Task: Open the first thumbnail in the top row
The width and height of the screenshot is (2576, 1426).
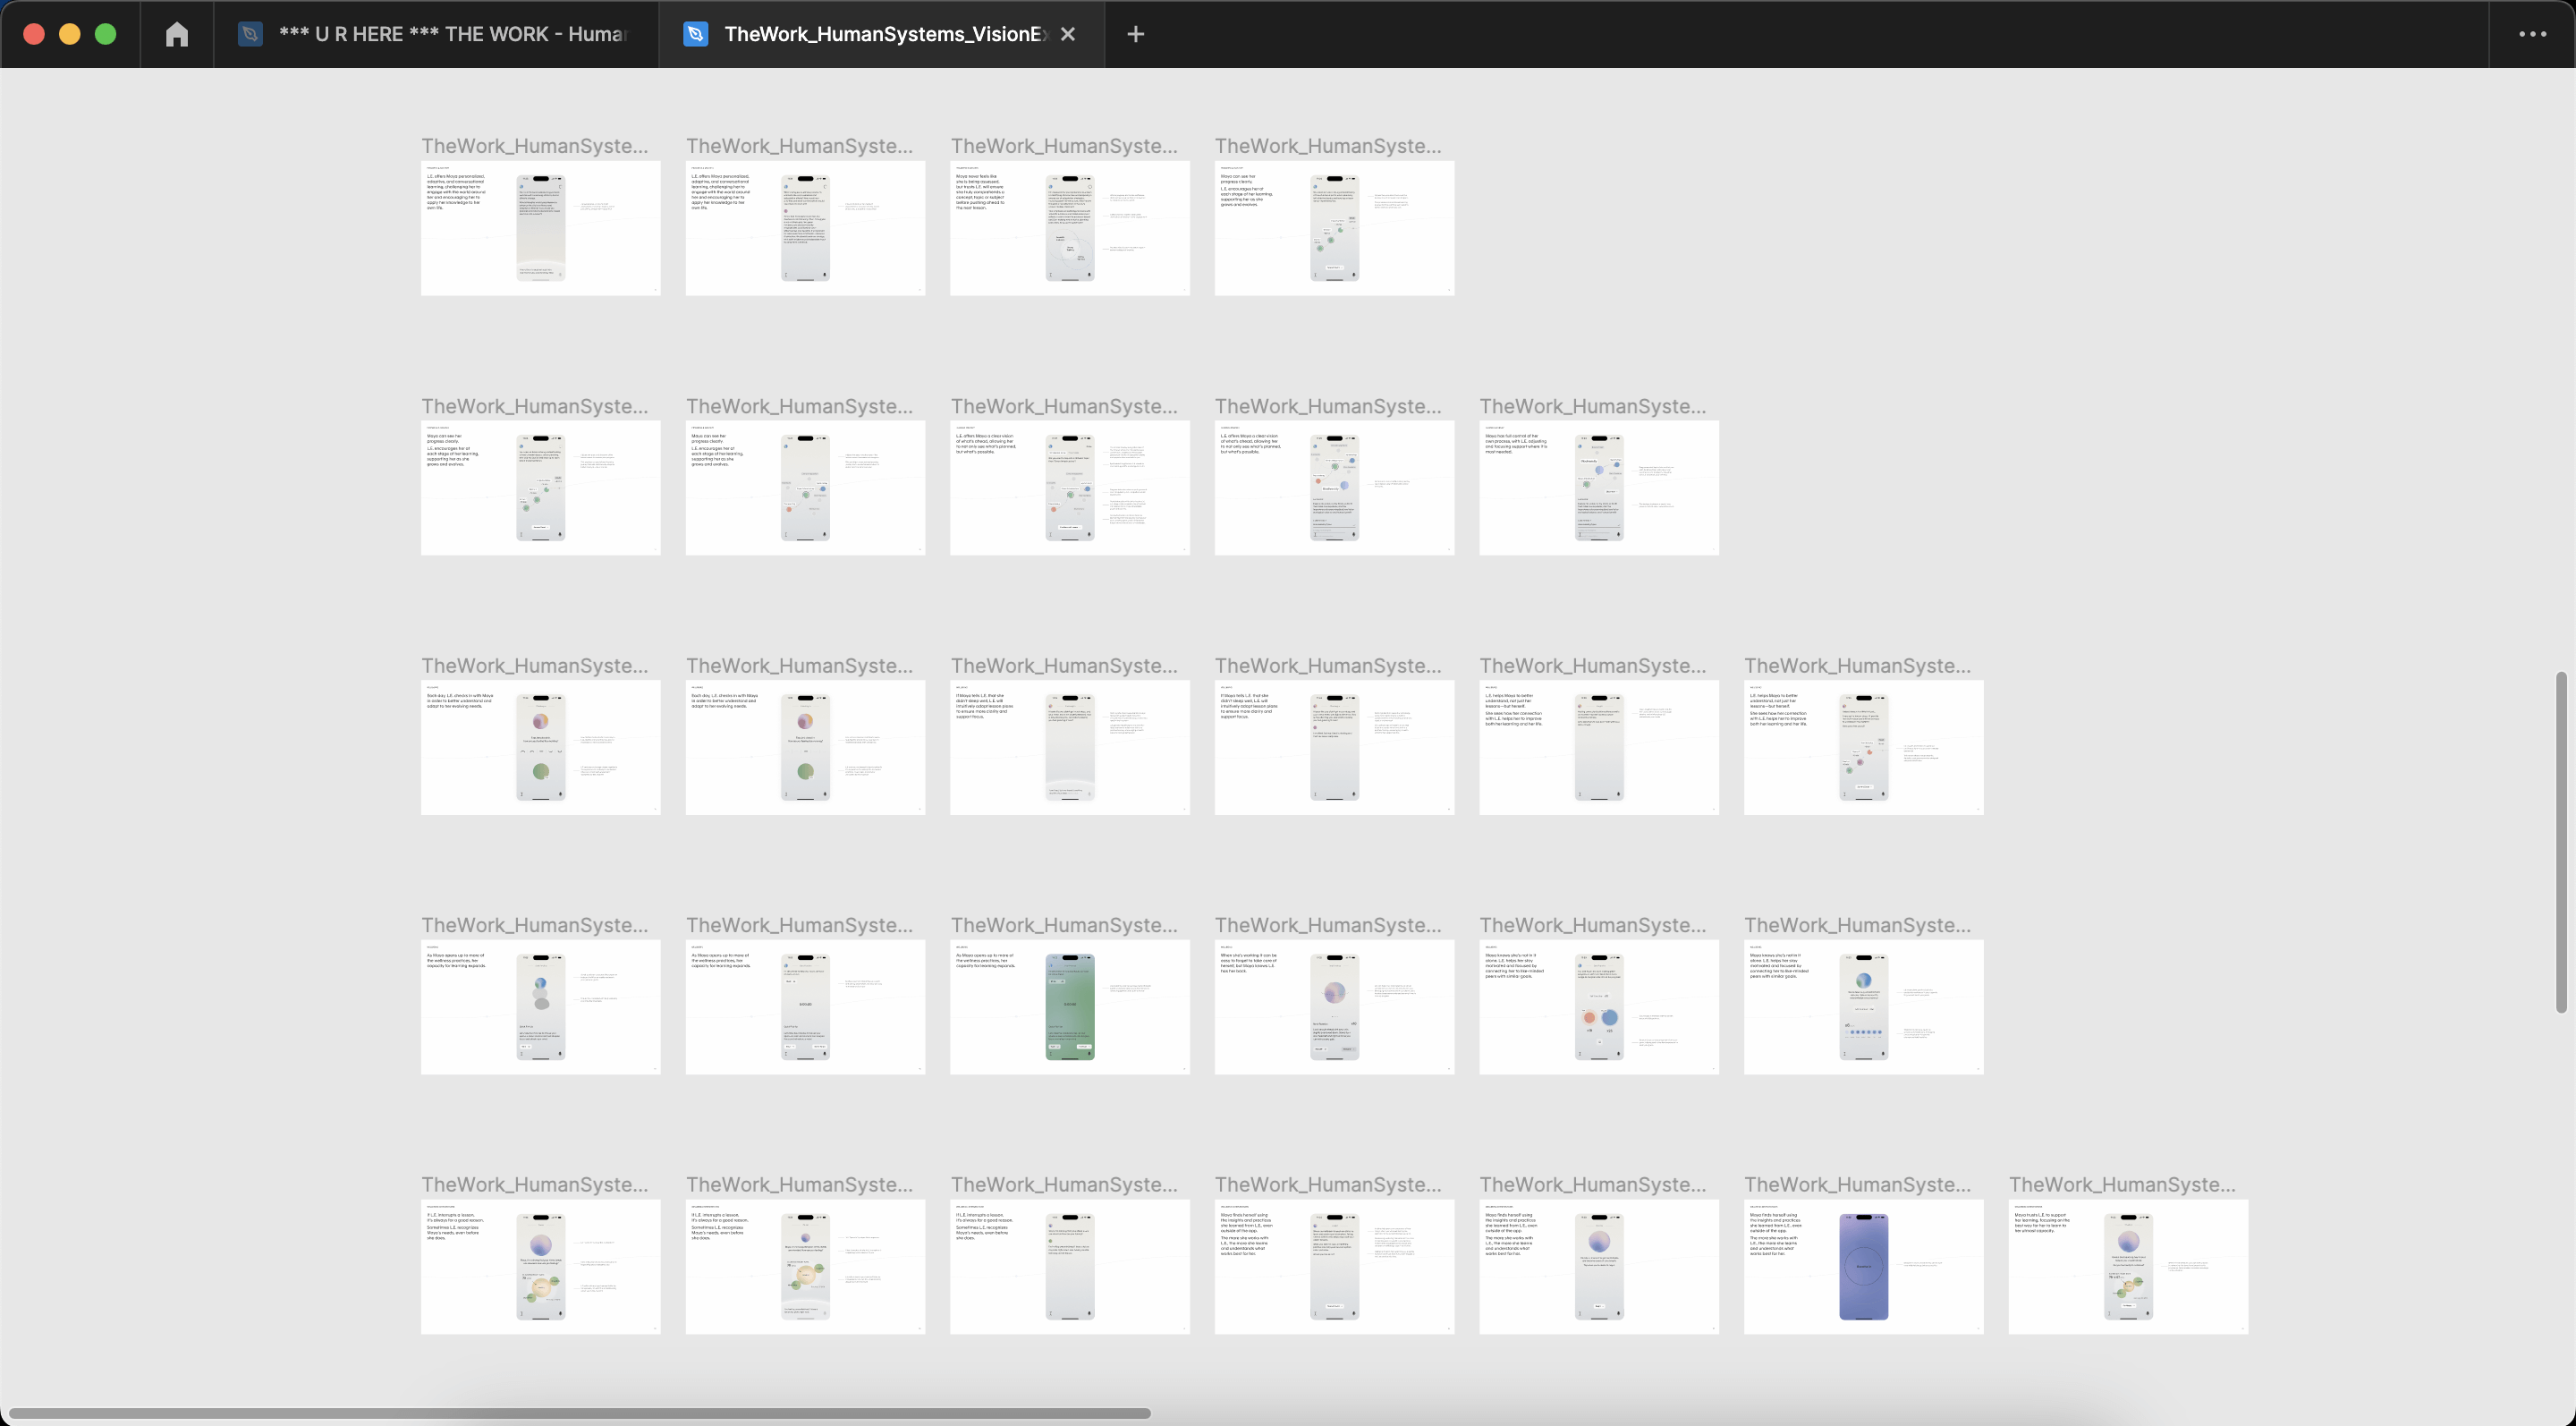Action: point(540,227)
